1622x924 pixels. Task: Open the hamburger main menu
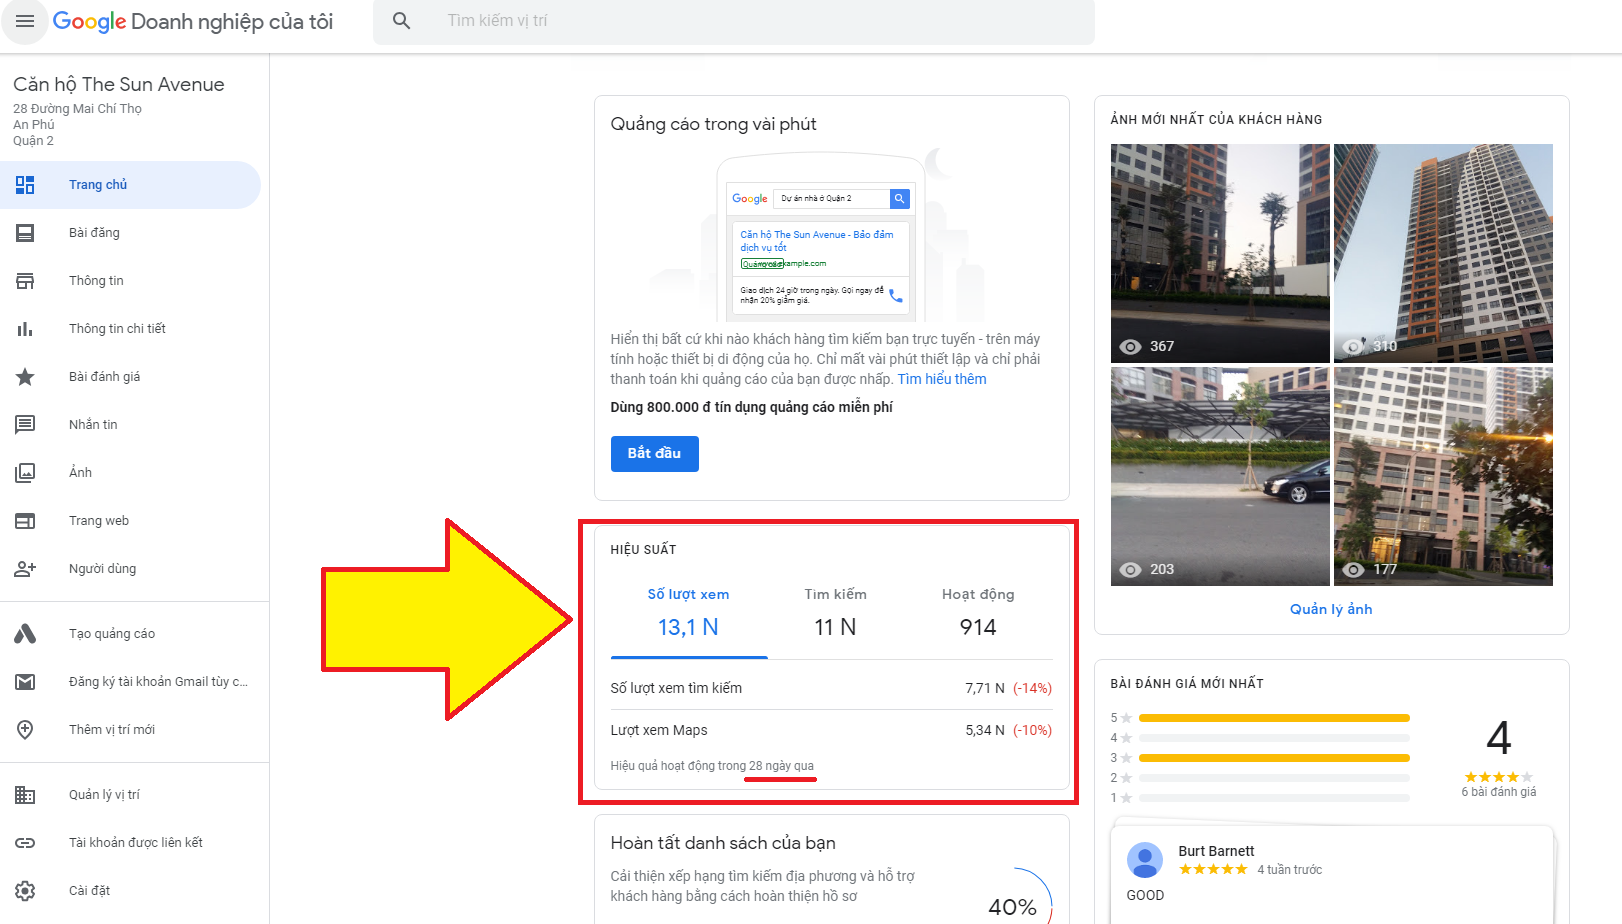(25, 21)
